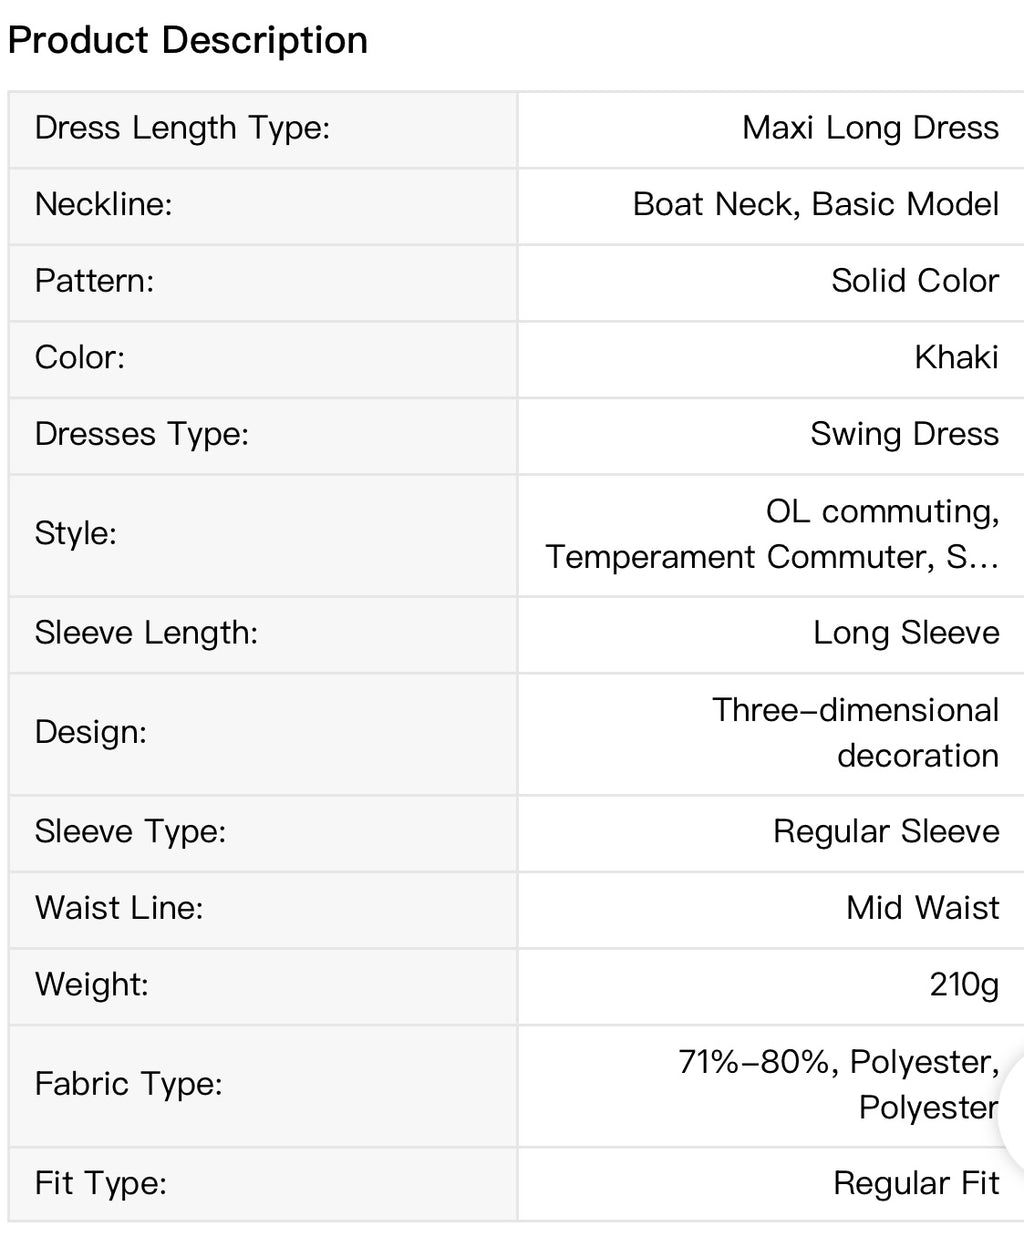Click the Product Description heading
The image size is (1024, 1247).
188,41
